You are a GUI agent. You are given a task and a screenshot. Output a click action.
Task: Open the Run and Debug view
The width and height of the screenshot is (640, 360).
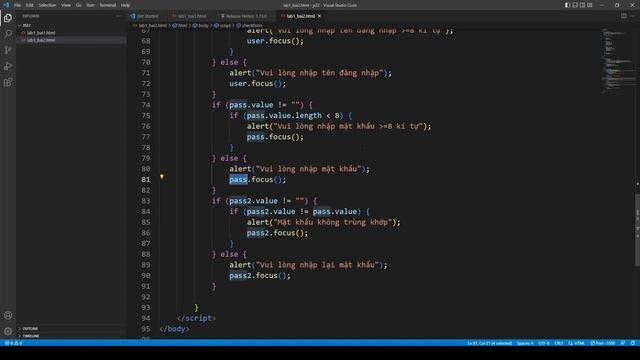8,66
